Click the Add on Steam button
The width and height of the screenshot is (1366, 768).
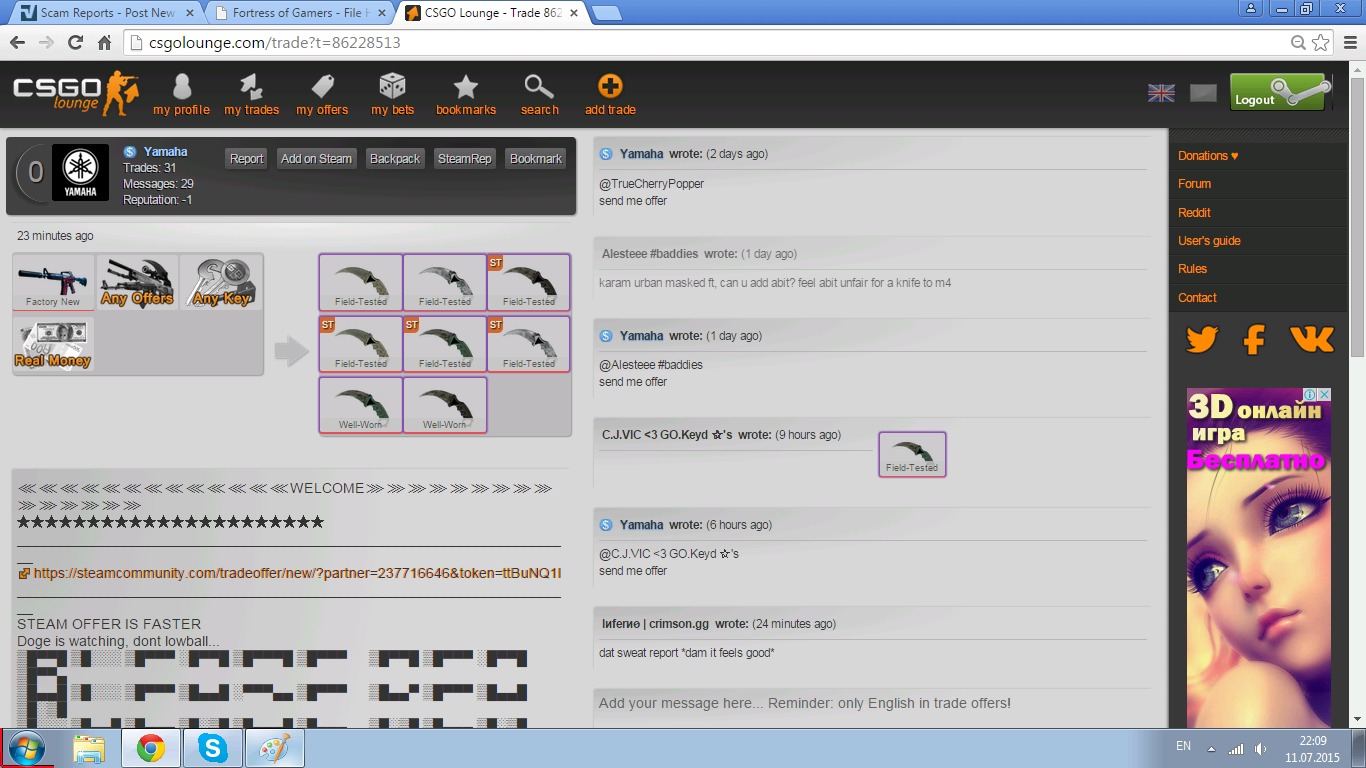[x=316, y=158]
